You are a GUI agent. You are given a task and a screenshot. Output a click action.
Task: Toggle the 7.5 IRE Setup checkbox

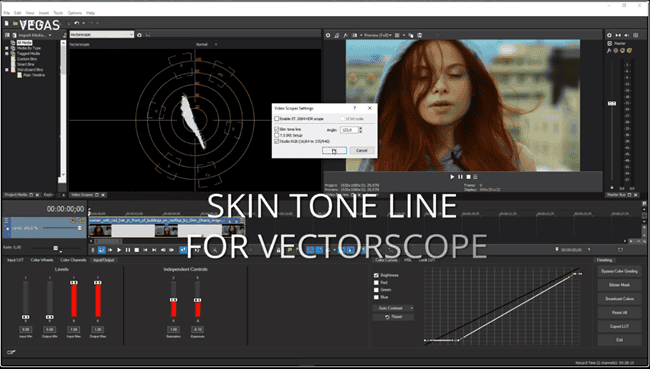(x=276, y=135)
